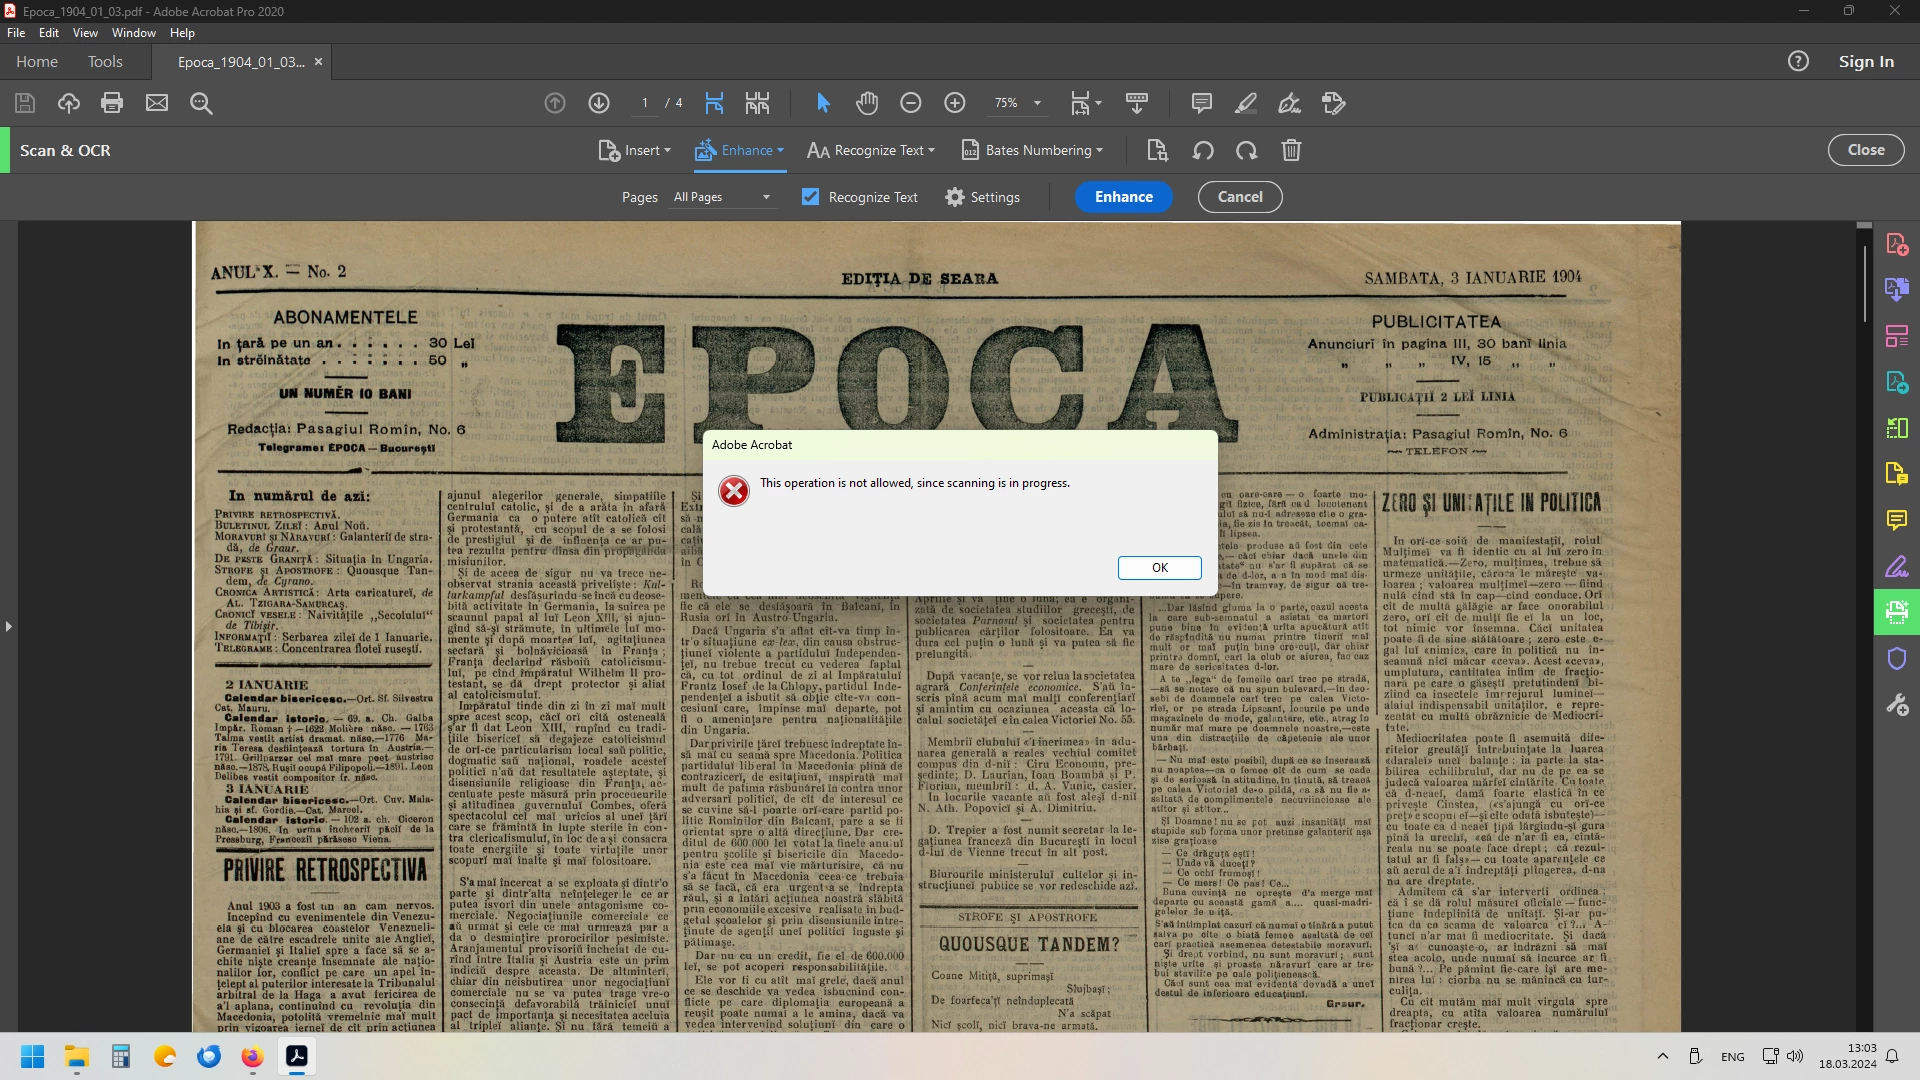Expand the 75% zoom level dropdown
Viewport: 1920px width, 1080px height.
coord(1037,103)
